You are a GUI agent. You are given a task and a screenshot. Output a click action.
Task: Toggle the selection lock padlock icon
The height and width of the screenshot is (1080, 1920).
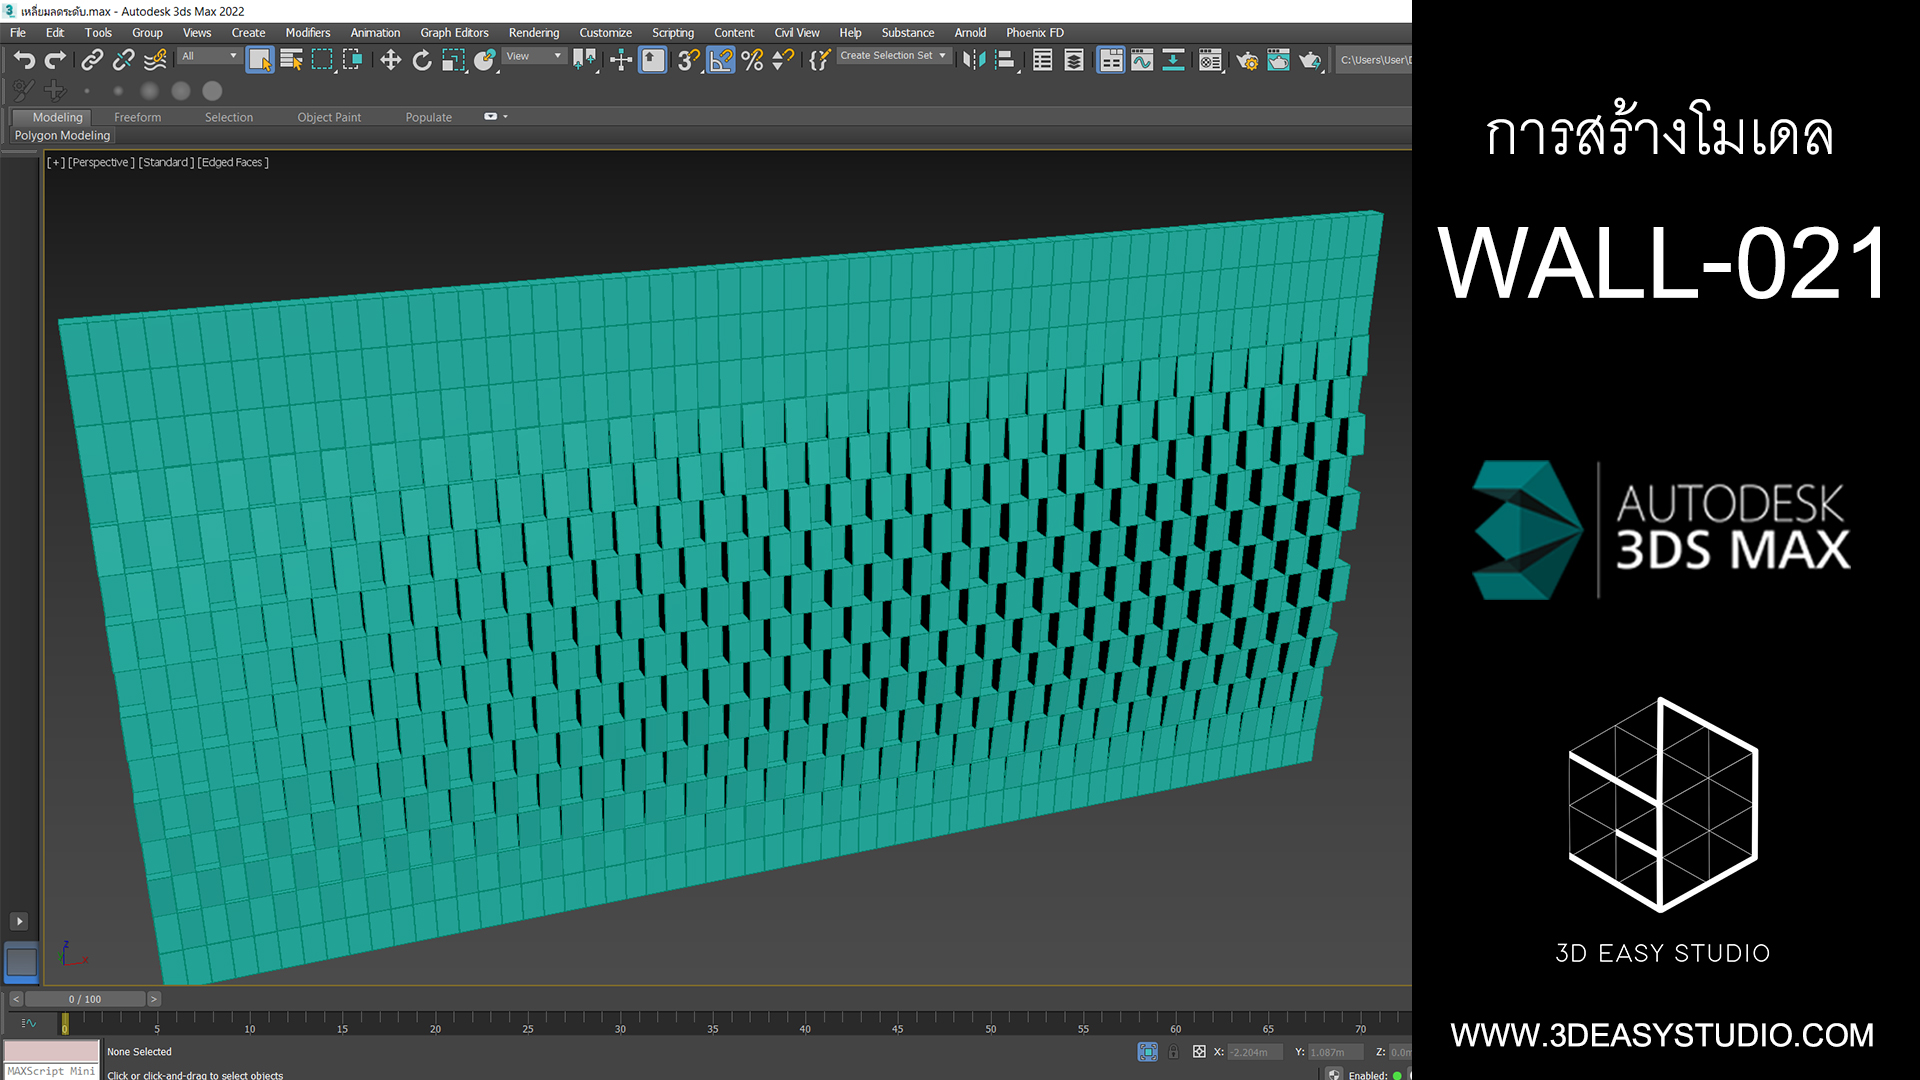click(1173, 1052)
